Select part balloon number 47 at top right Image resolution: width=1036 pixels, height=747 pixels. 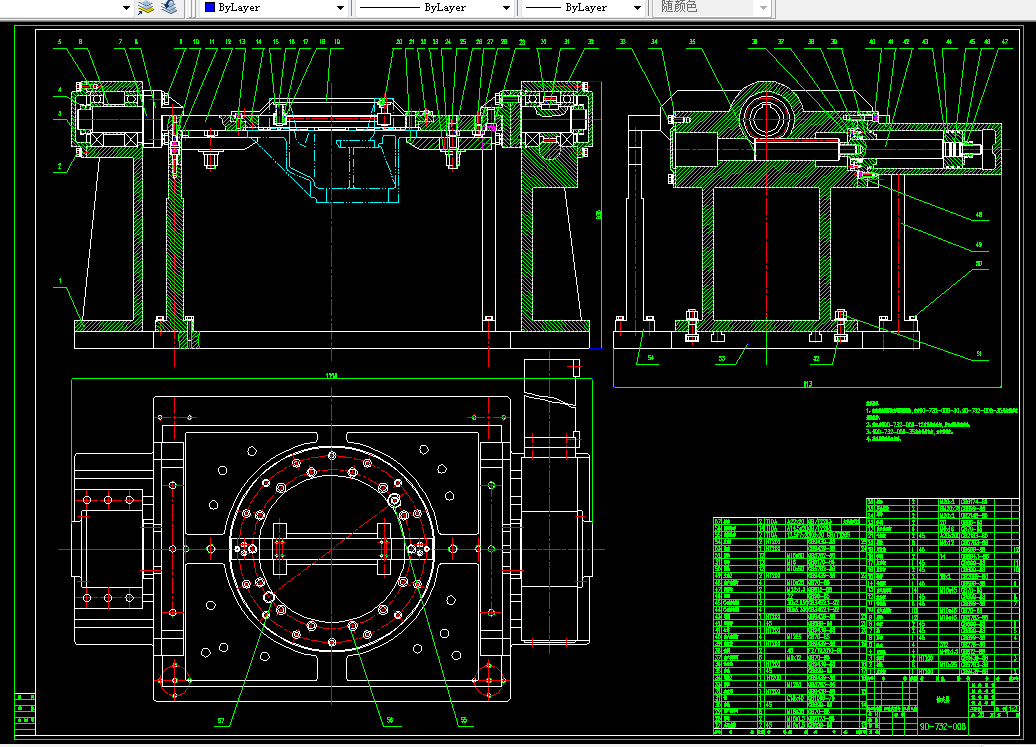pos(1005,42)
